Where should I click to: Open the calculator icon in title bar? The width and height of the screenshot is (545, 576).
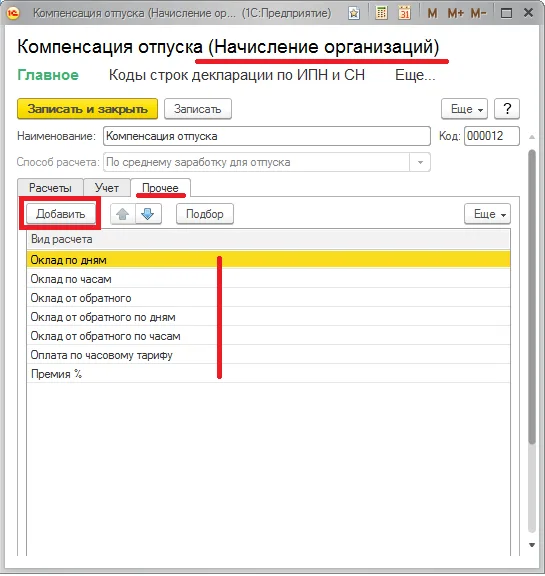[382, 14]
